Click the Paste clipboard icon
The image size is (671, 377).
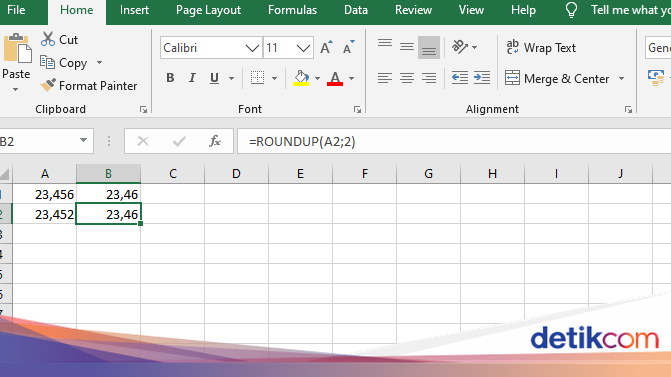(x=17, y=48)
